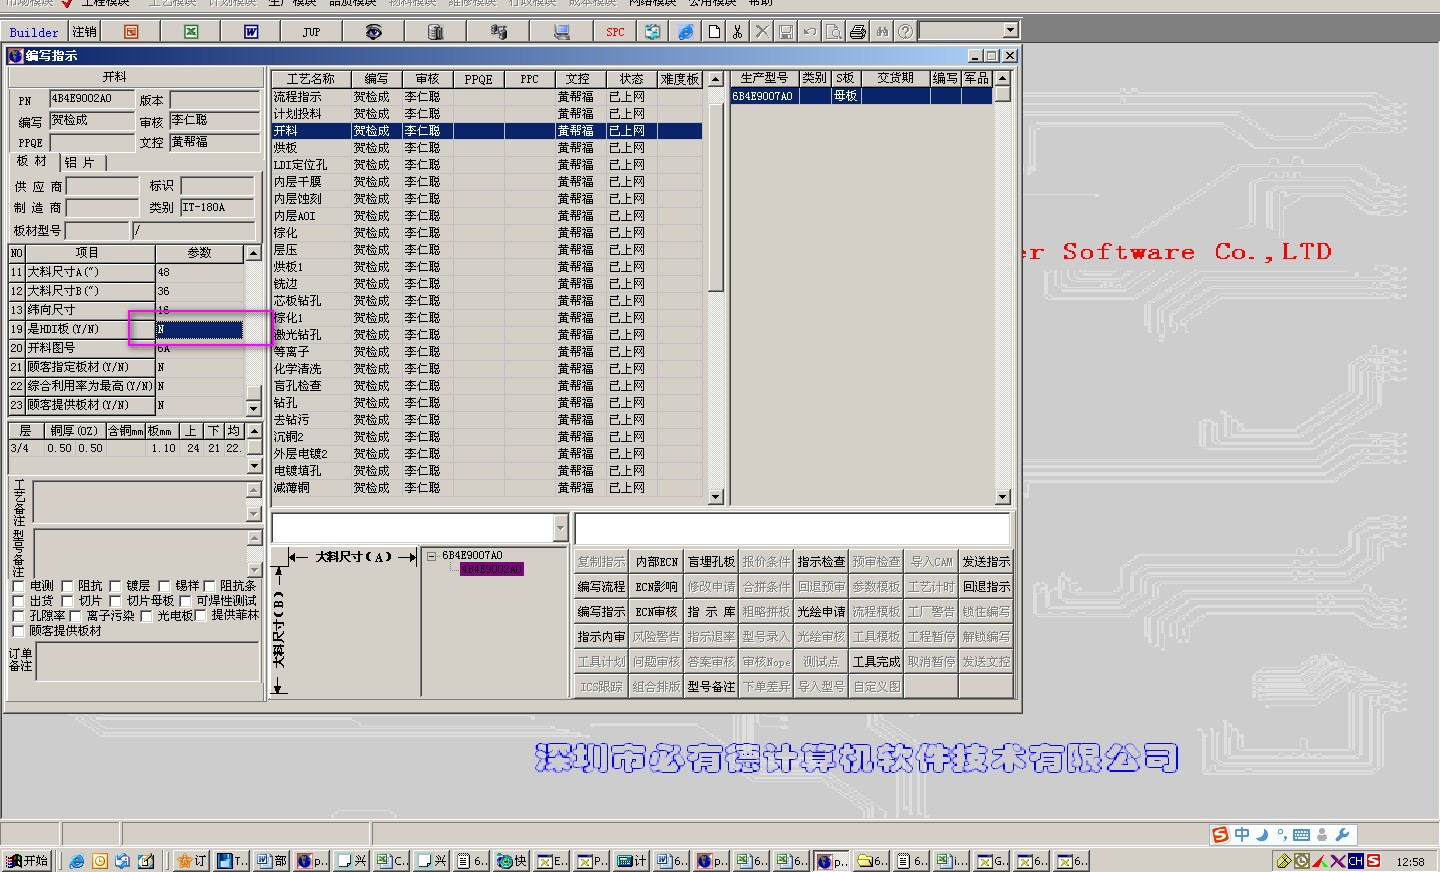Click the PowerPoint toolbar icon
The image size is (1440, 872).
click(x=131, y=32)
